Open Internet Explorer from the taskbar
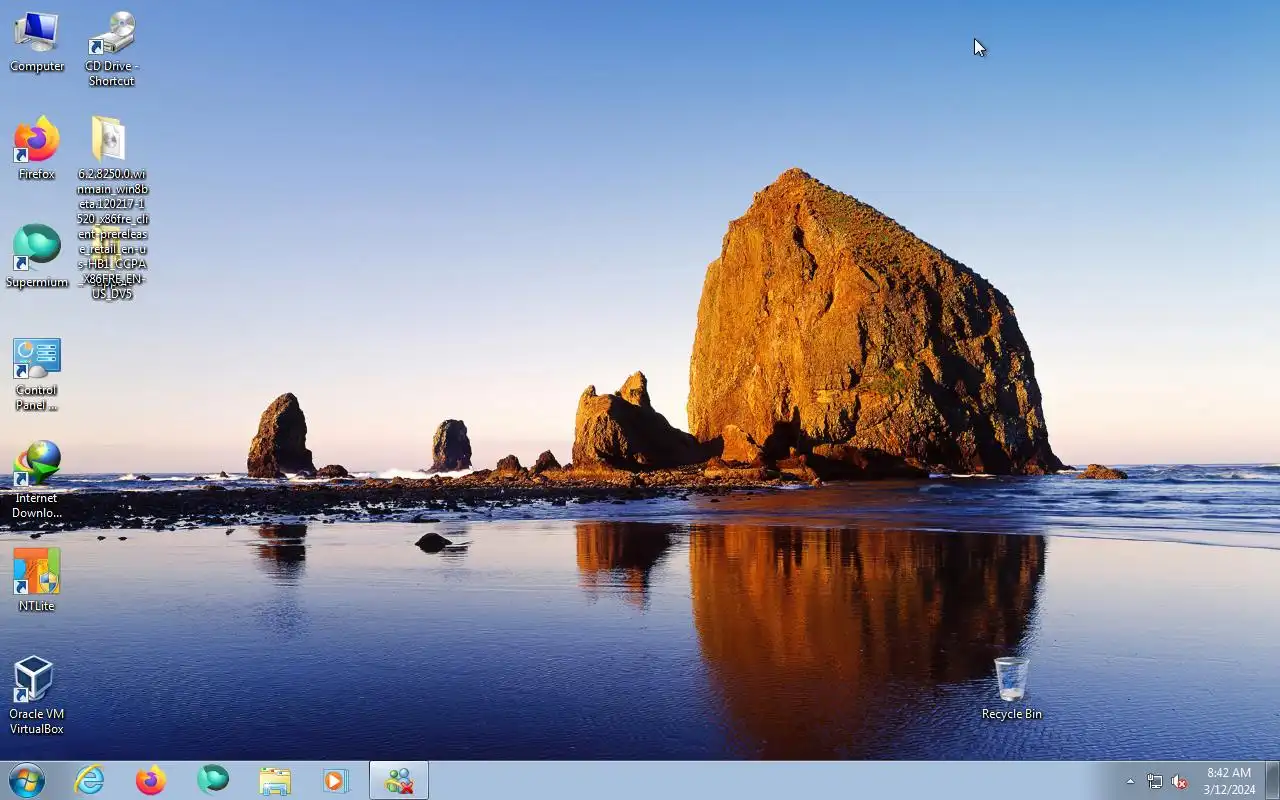Image resolution: width=1280 pixels, height=800 pixels. tap(89, 780)
